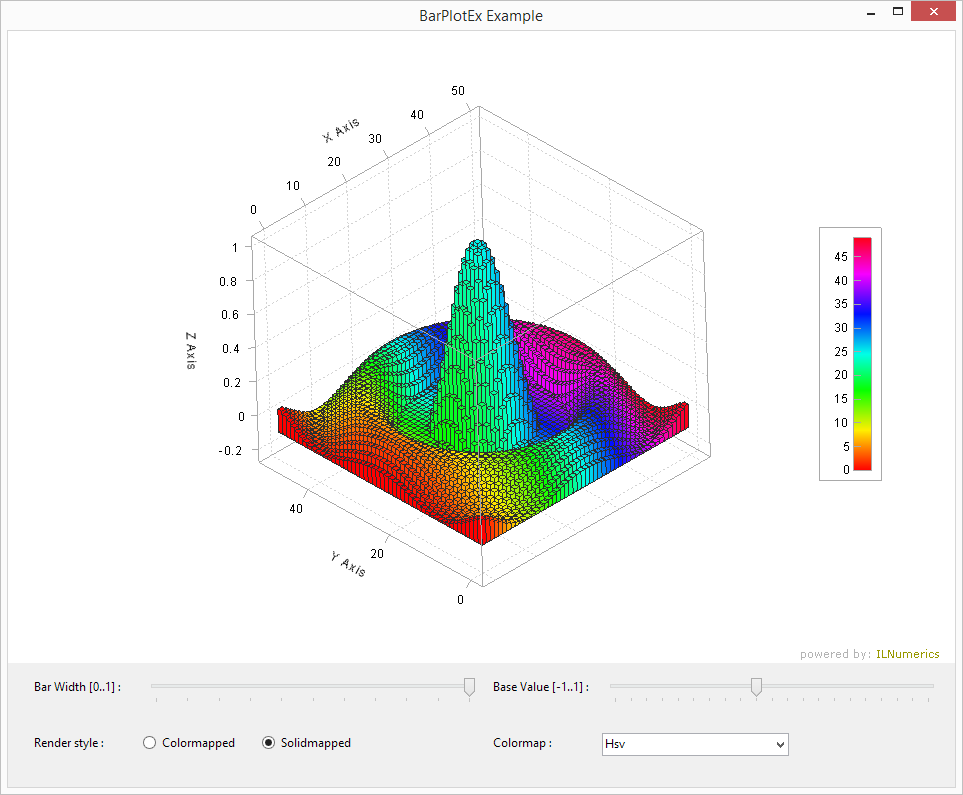Click the far right of Base Value track

[930, 686]
